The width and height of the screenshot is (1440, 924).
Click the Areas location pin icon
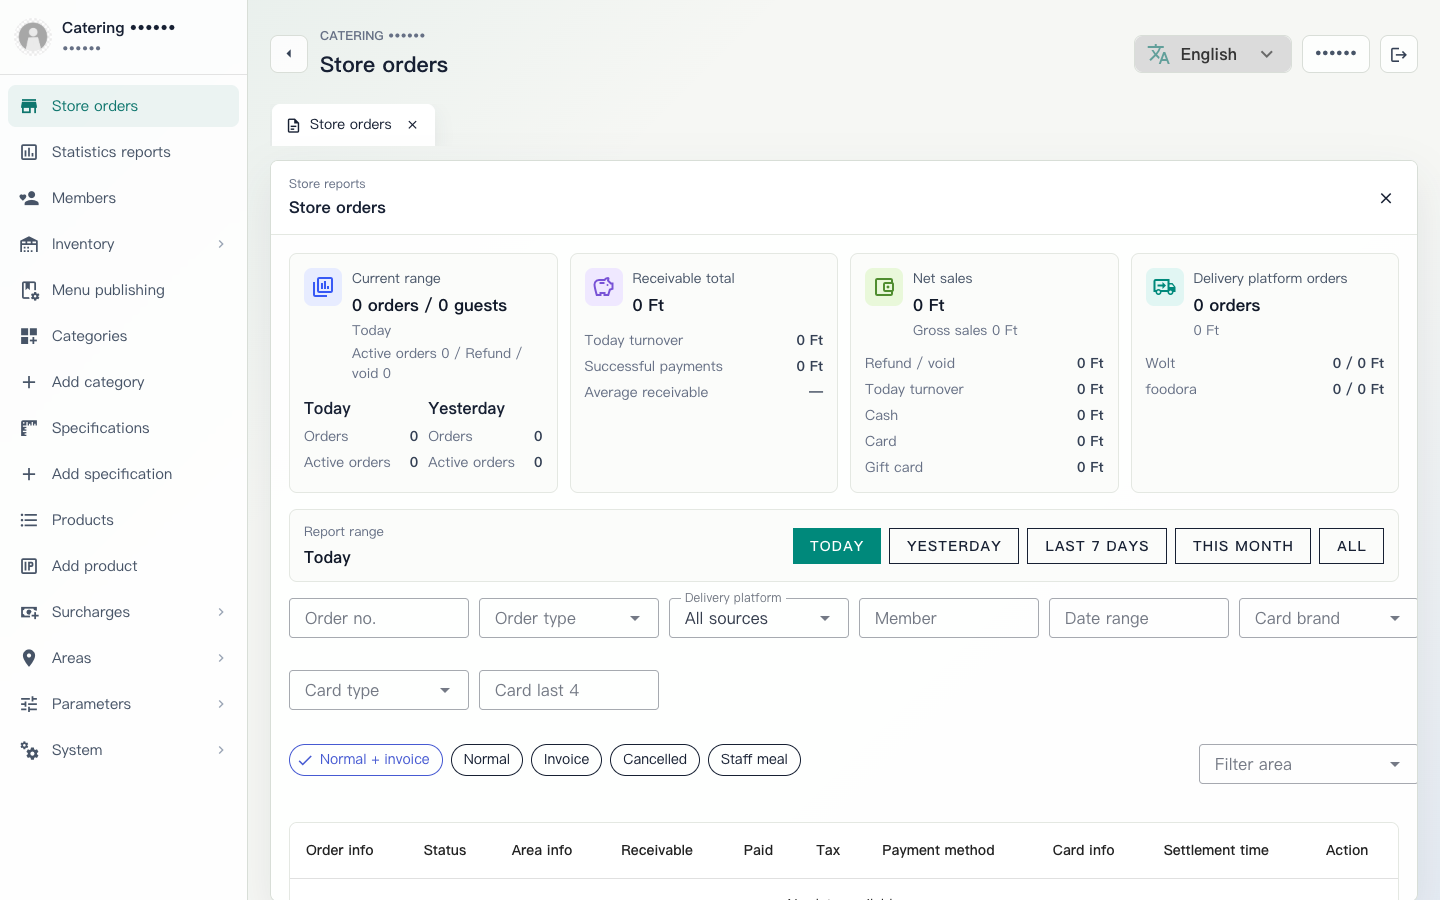click(x=29, y=658)
